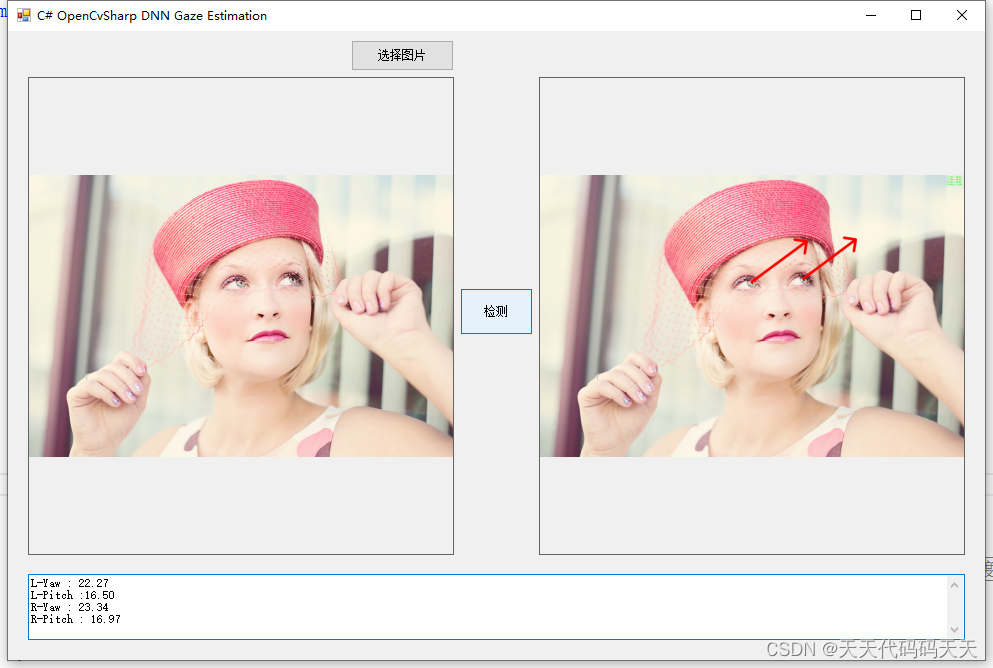Click the 'L-Yaw : 22.27' line
The width and height of the screenshot is (993, 668).
[x=70, y=583]
